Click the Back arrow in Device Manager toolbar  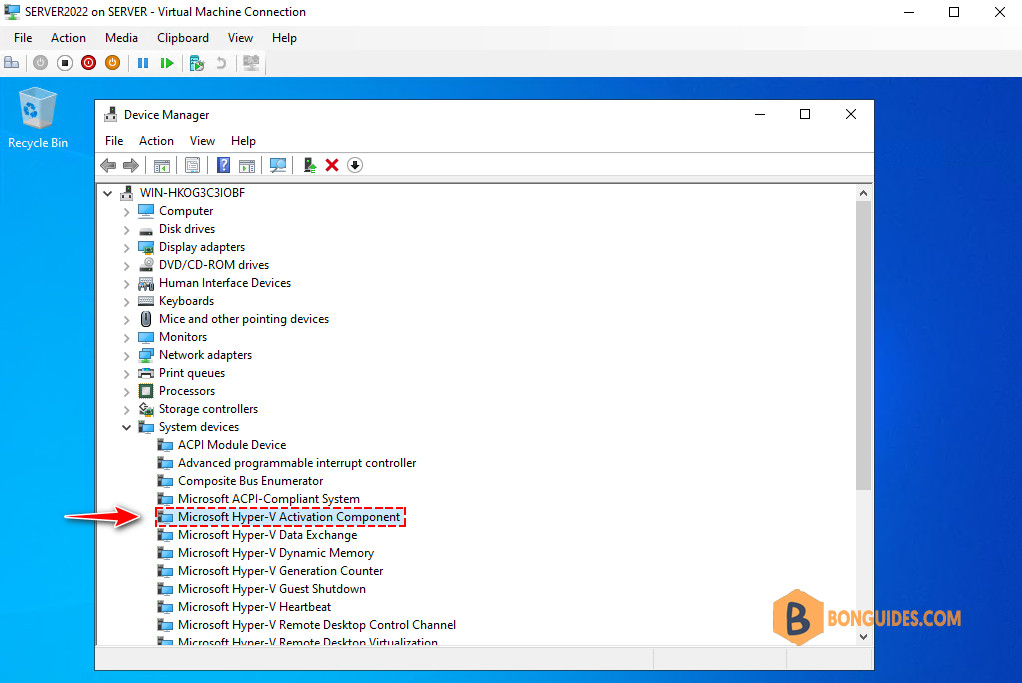tap(108, 166)
